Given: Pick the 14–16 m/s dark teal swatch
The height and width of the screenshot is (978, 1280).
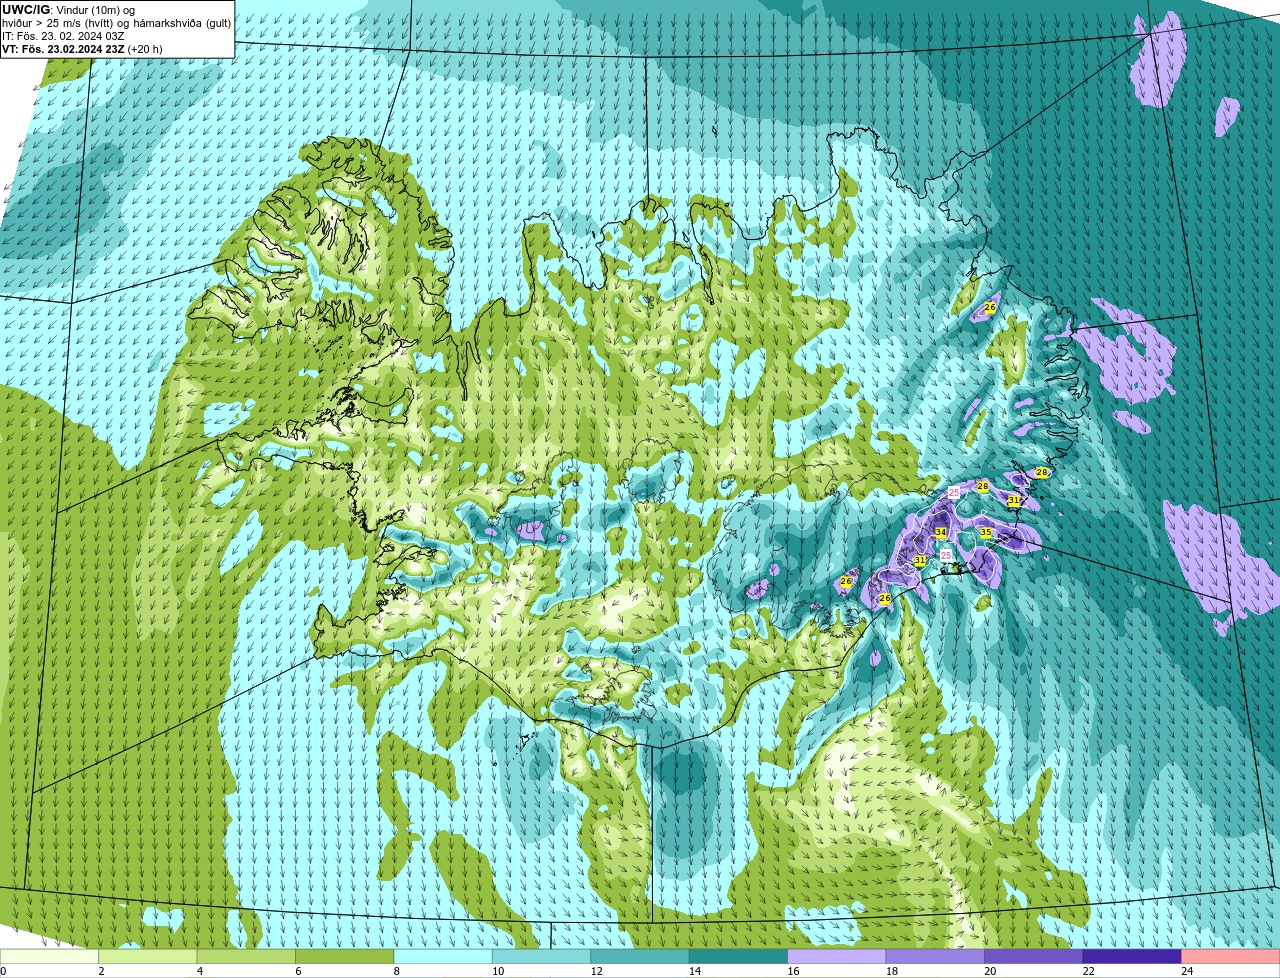Looking at the screenshot, I should pos(739,957).
